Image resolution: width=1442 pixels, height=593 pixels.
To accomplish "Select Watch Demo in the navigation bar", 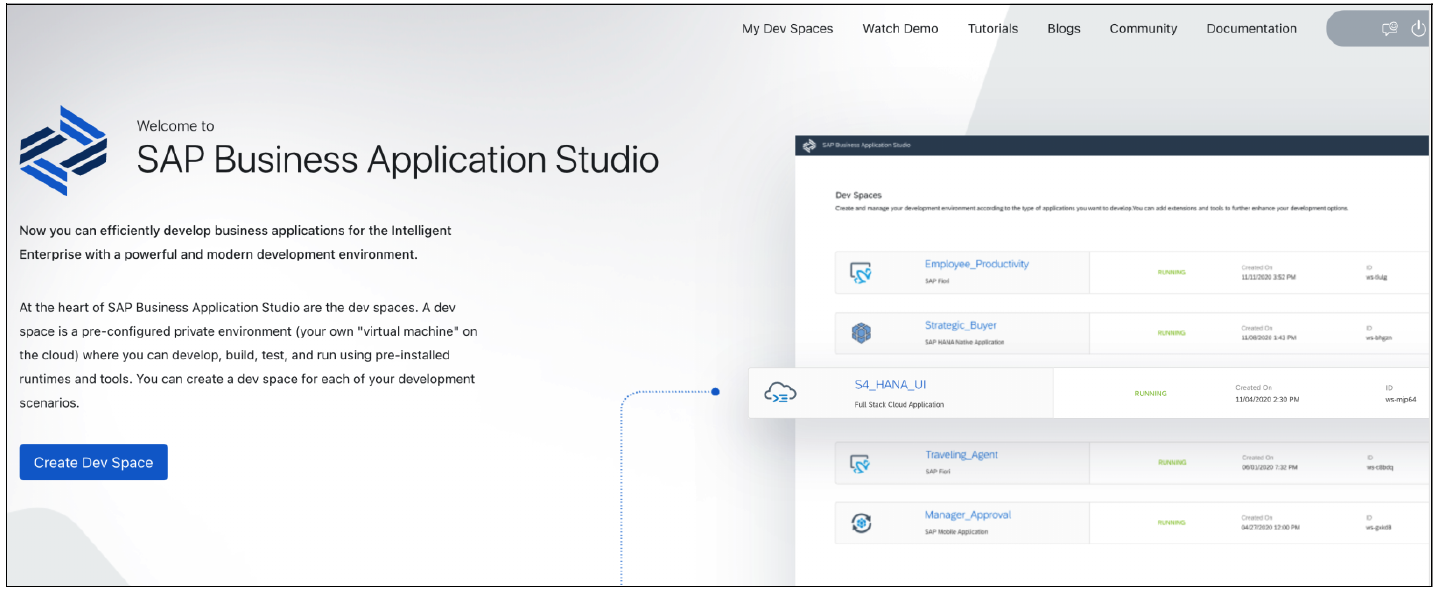I will coord(899,28).
